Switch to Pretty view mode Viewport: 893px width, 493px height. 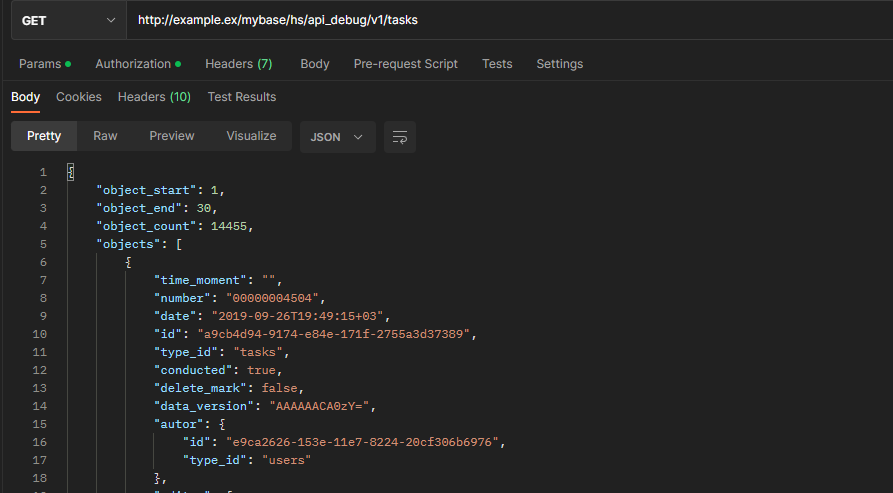click(44, 136)
